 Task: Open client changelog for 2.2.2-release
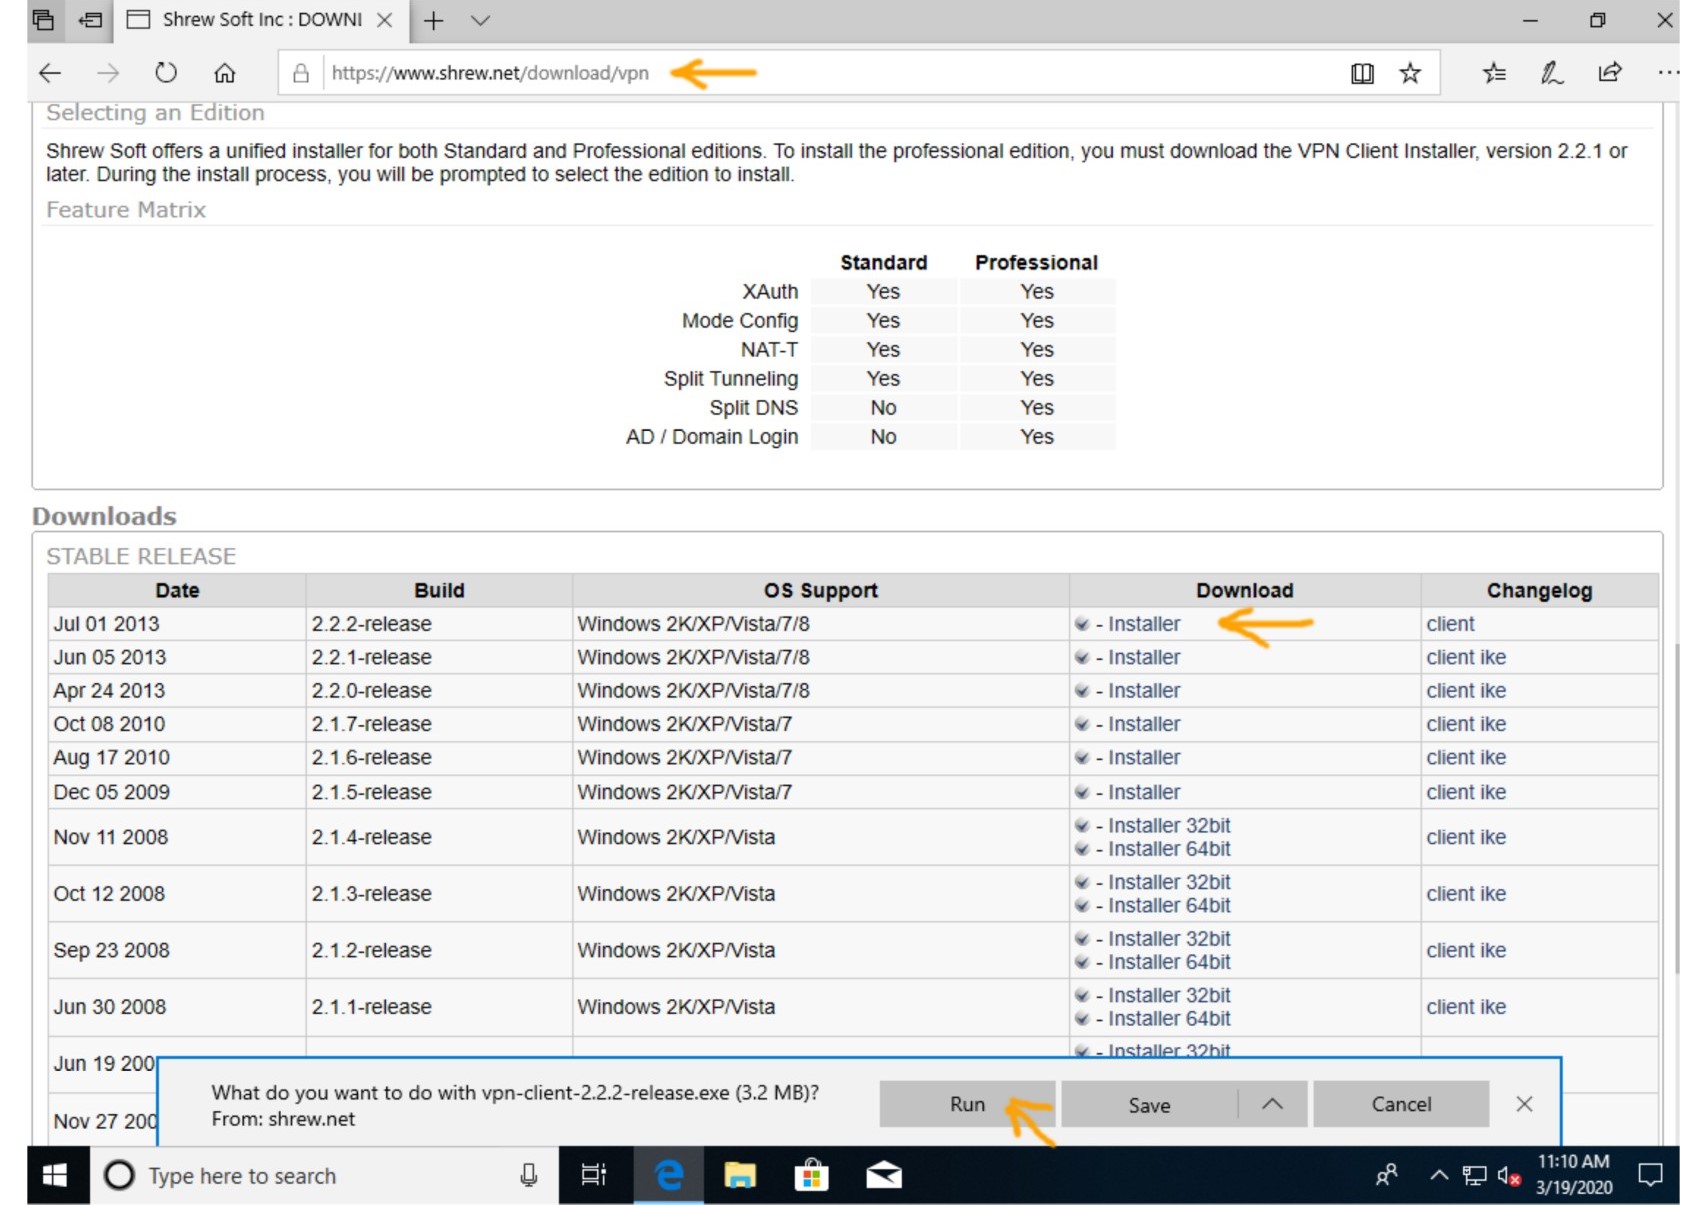point(1450,624)
